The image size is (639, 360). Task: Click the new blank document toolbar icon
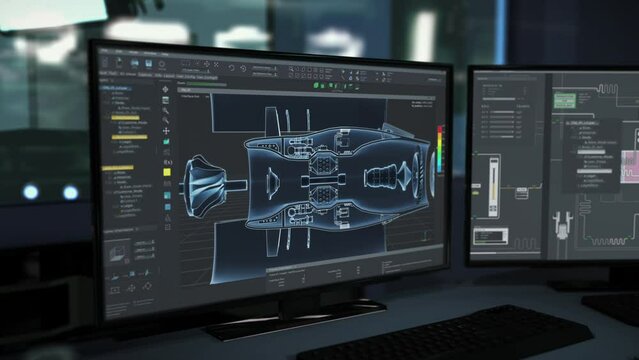(x=105, y=62)
